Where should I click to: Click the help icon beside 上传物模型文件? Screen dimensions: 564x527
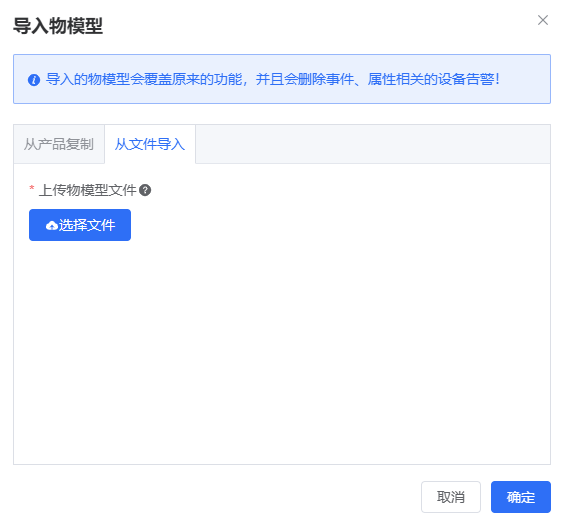click(x=145, y=190)
